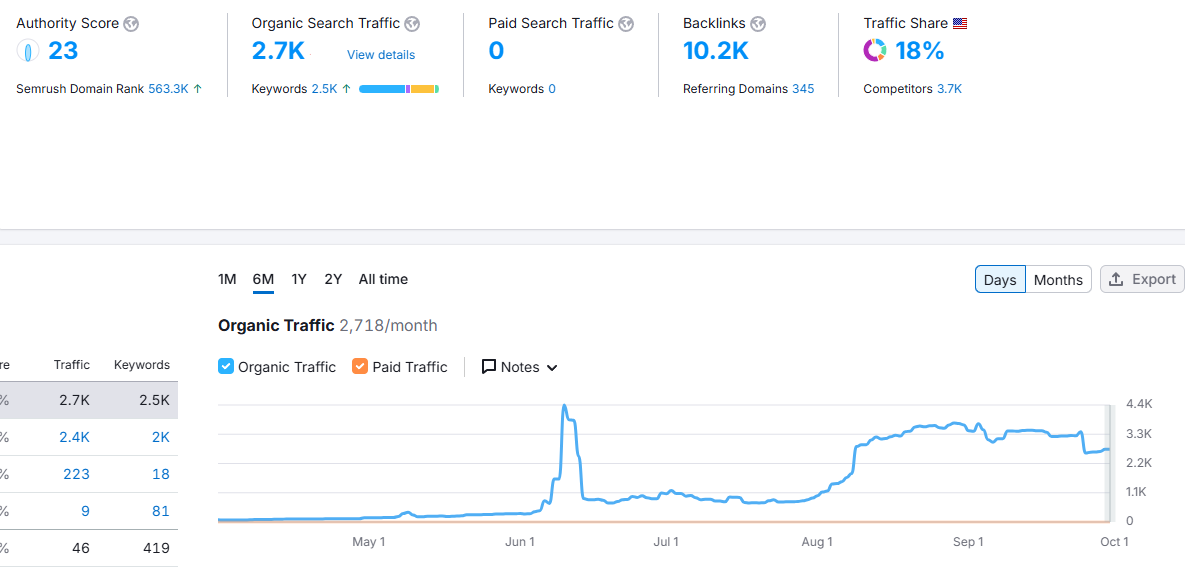Disable the Paid Traffic chart checkbox

(359, 366)
